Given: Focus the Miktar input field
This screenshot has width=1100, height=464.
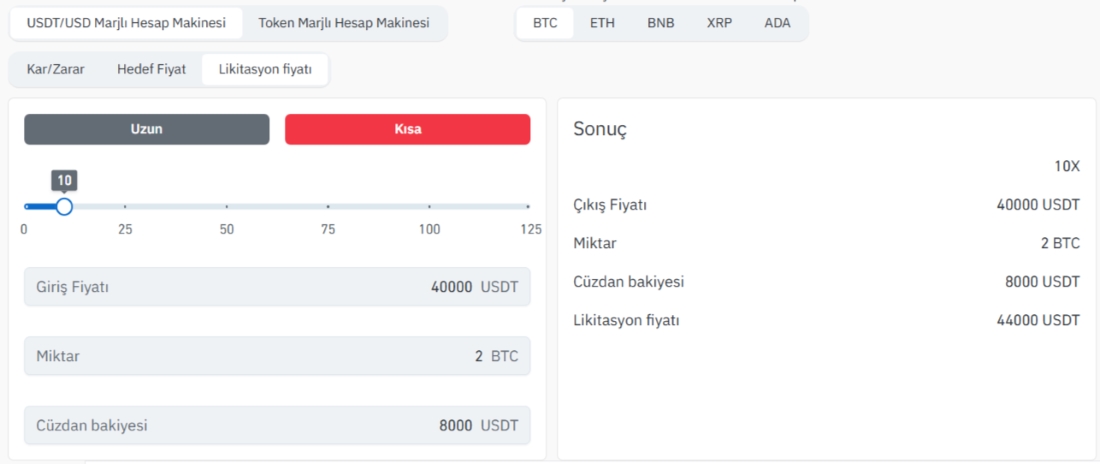Looking at the screenshot, I should click(277, 356).
